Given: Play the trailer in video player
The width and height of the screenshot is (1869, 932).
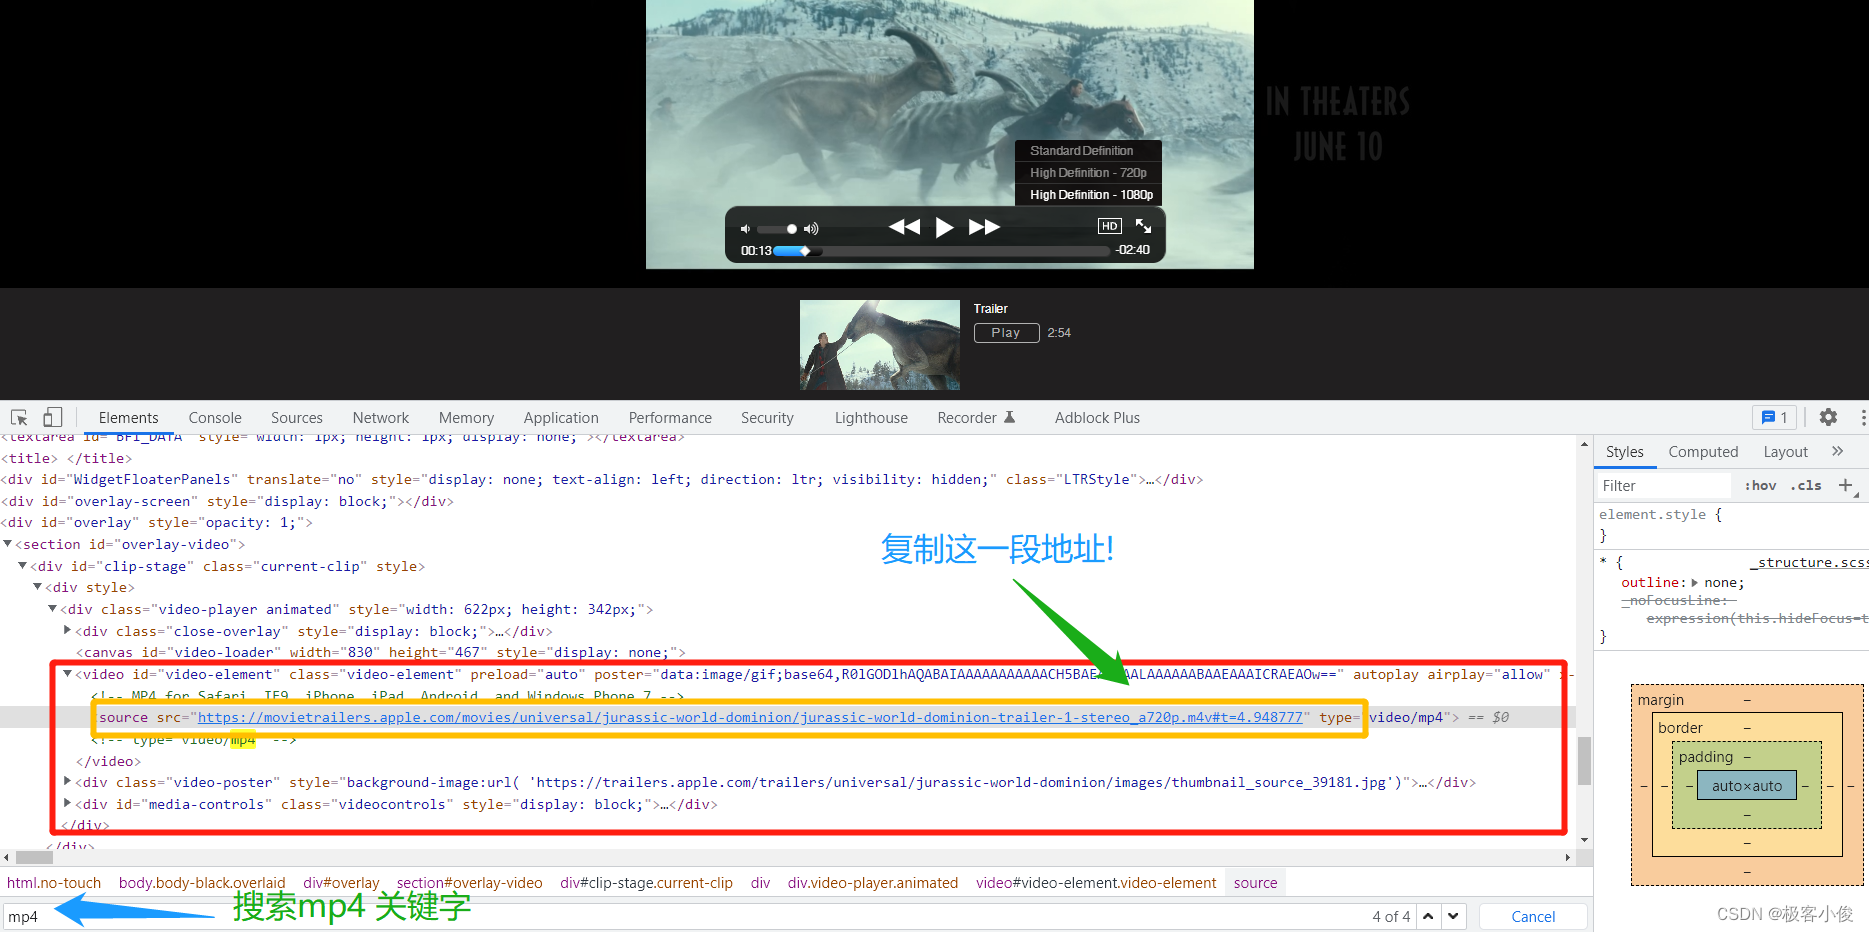Looking at the screenshot, I should 944,227.
